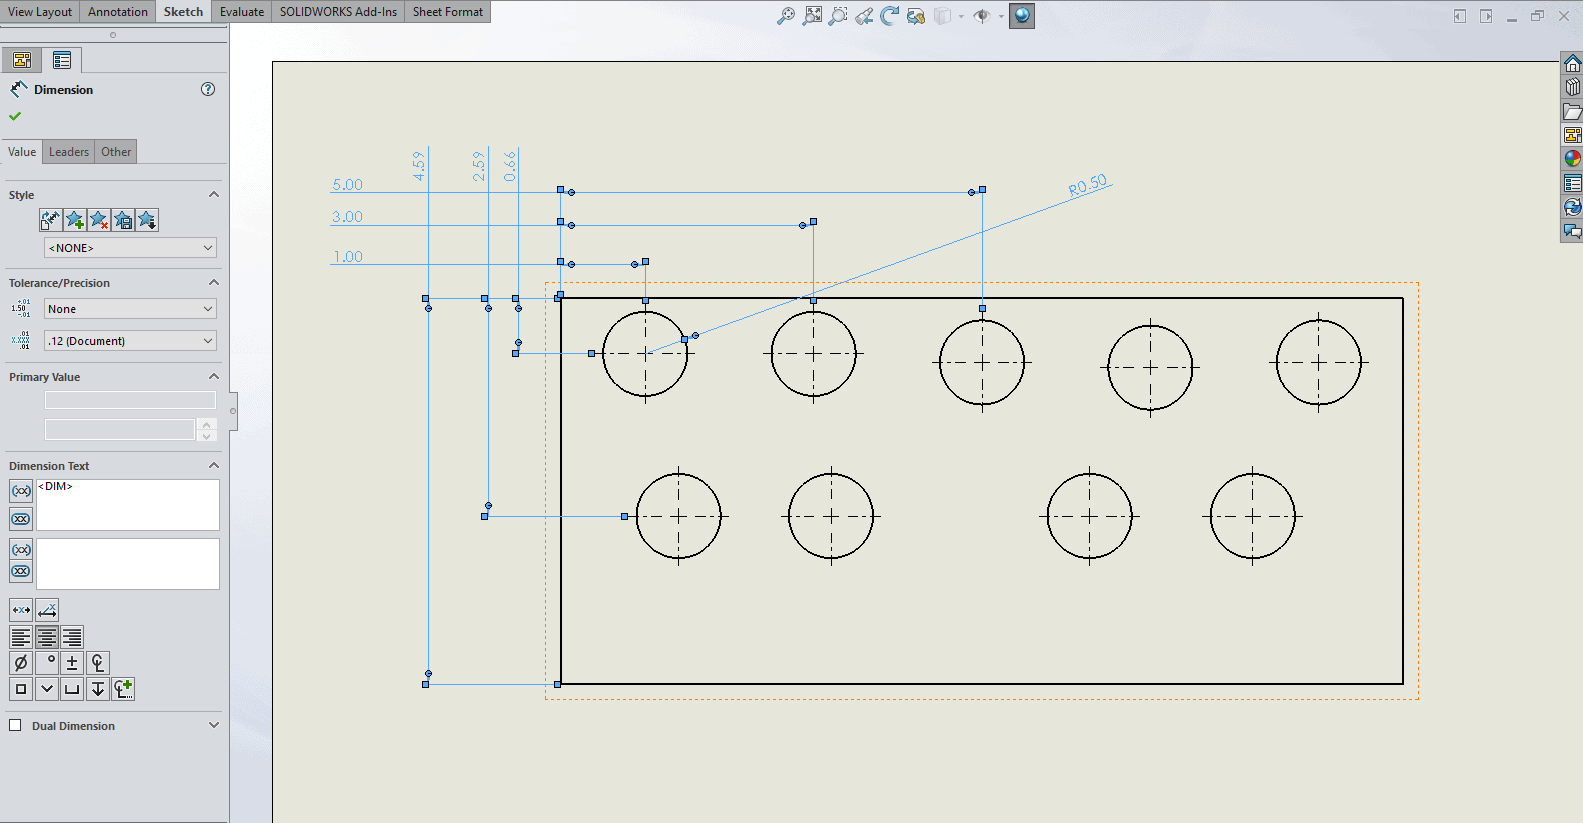Open the View Palette icon
The image size is (1583, 823).
(x=1572, y=136)
